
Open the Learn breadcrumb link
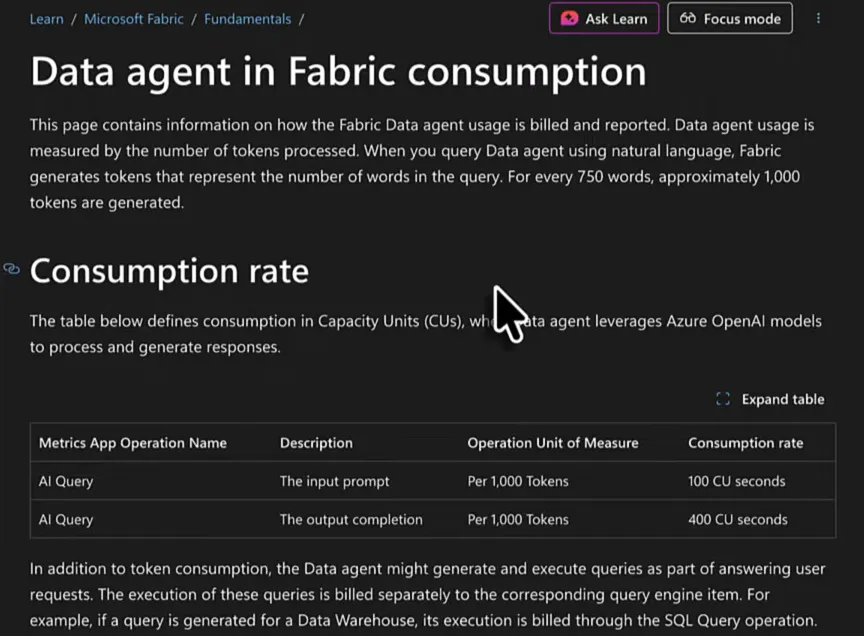point(47,19)
